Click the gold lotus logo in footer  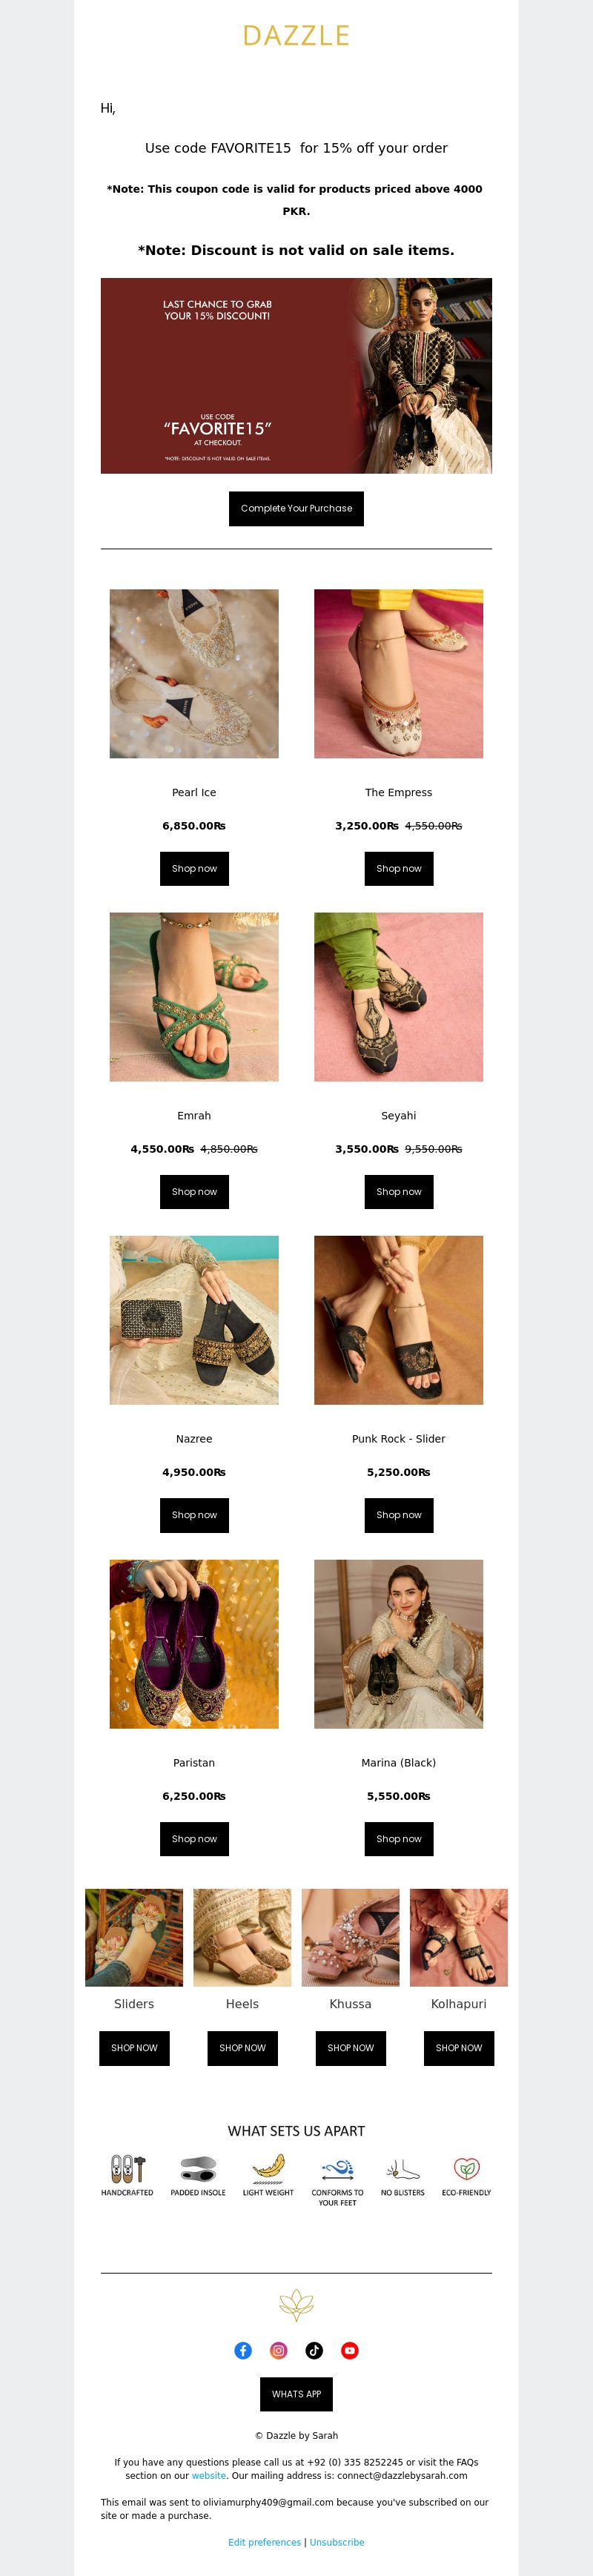[296, 2305]
